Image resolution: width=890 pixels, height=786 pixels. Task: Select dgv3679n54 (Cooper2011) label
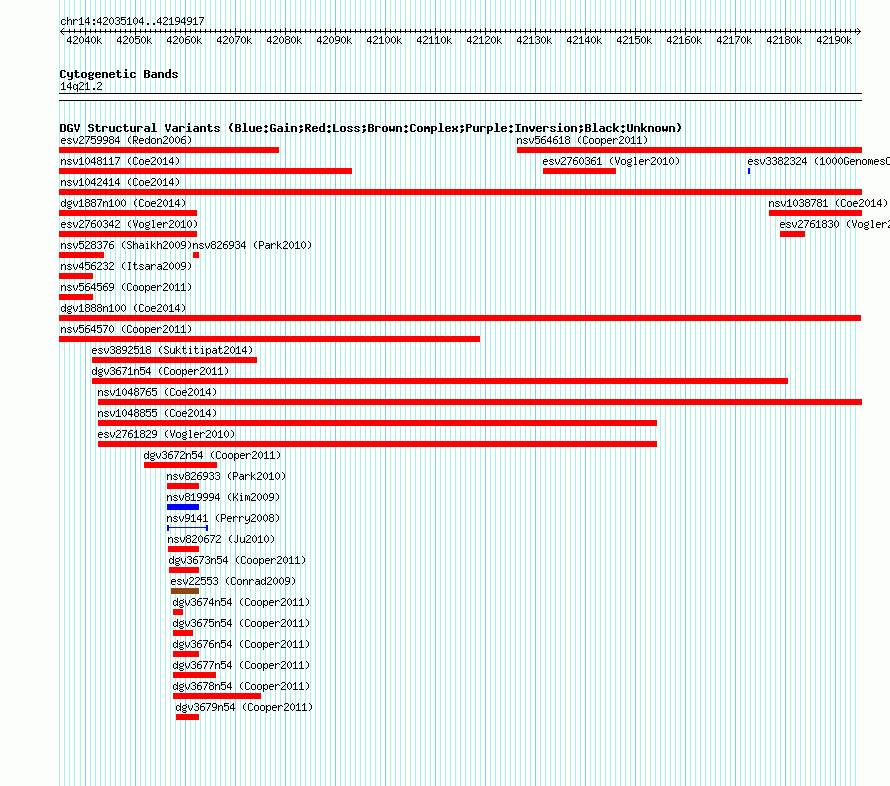[x=244, y=707]
